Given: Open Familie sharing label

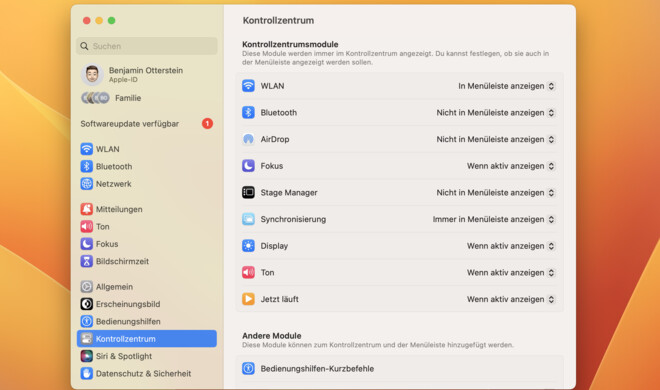Looking at the screenshot, I should coord(128,98).
